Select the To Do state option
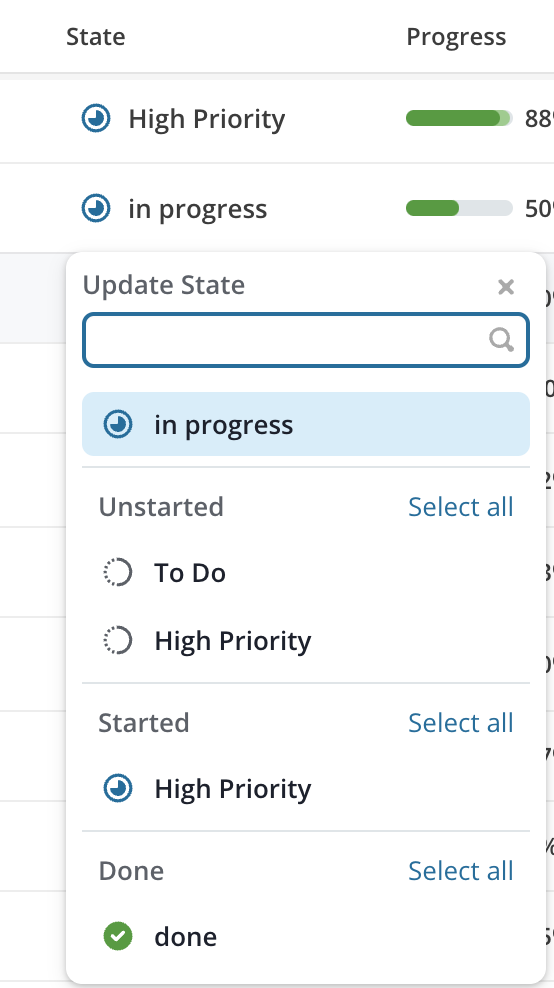Screen dimensions: 554x988 306,573
